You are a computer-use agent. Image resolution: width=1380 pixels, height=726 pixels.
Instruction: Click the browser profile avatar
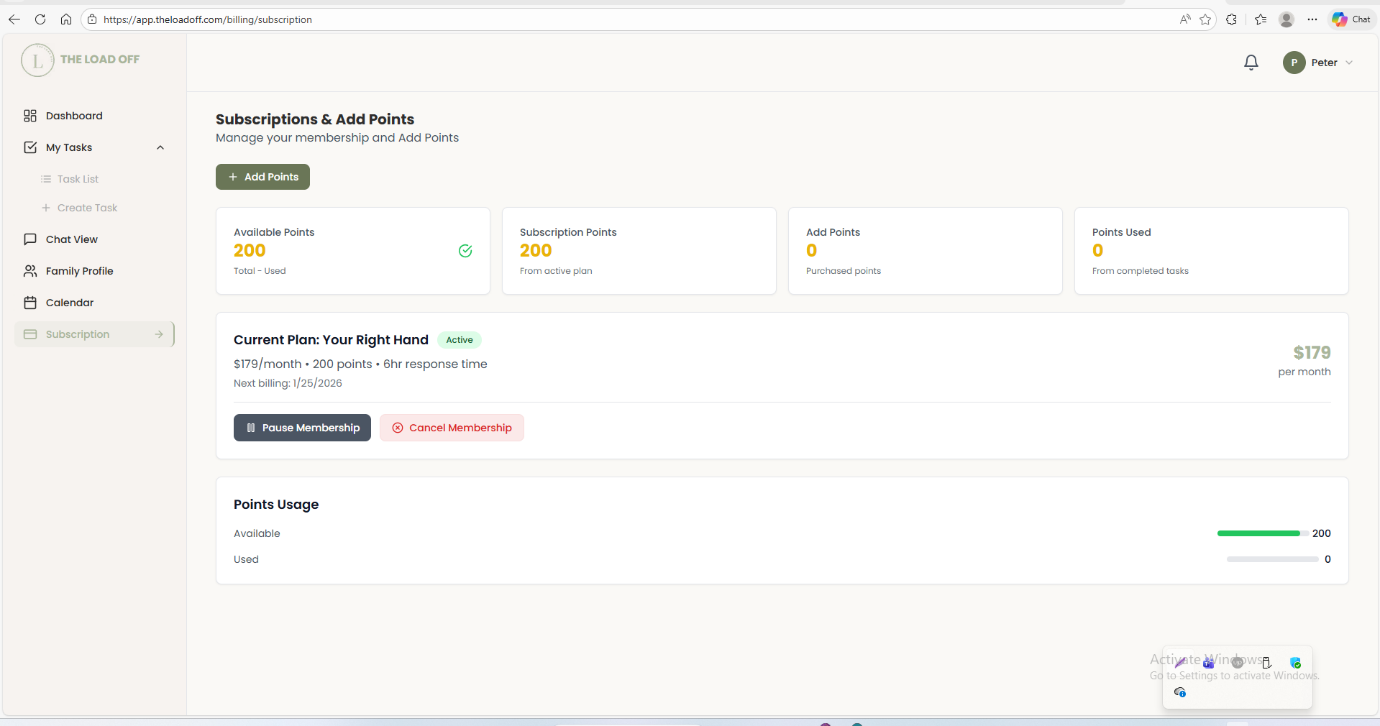point(1286,19)
